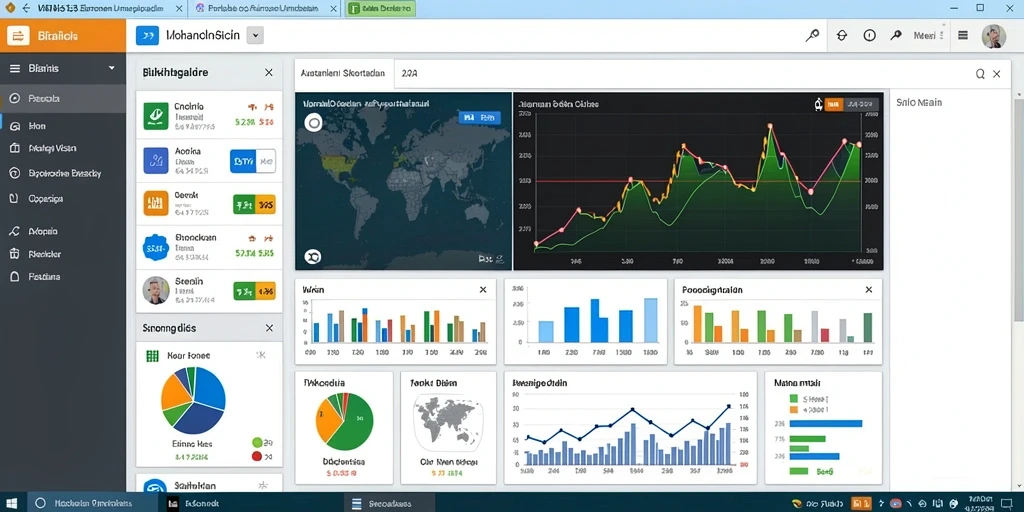This screenshot has width=1024, height=512.
Task: Click the orange hamburger menu icon
Action: point(18,36)
